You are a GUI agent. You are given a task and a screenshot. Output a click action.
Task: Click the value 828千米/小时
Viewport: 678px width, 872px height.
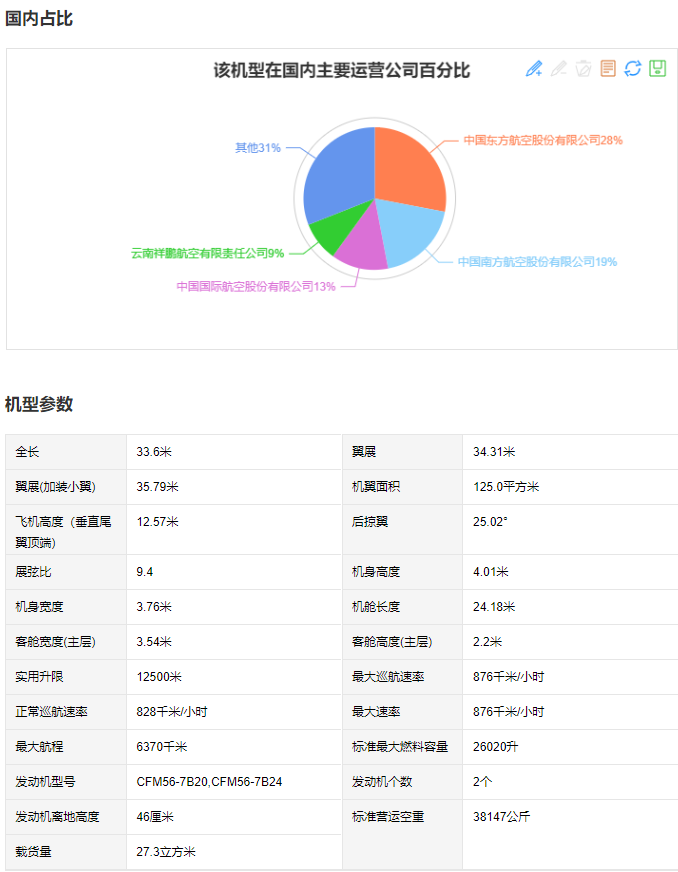click(x=172, y=712)
